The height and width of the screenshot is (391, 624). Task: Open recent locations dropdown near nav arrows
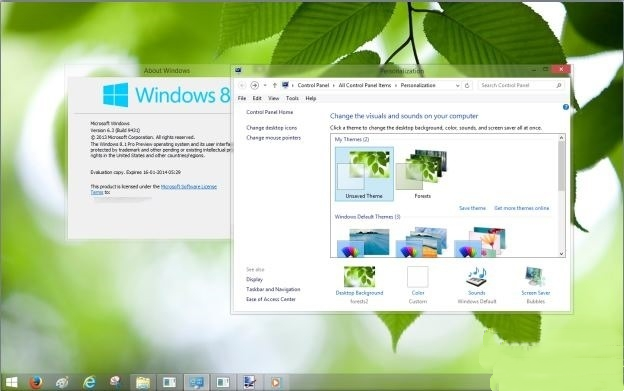coord(265,85)
